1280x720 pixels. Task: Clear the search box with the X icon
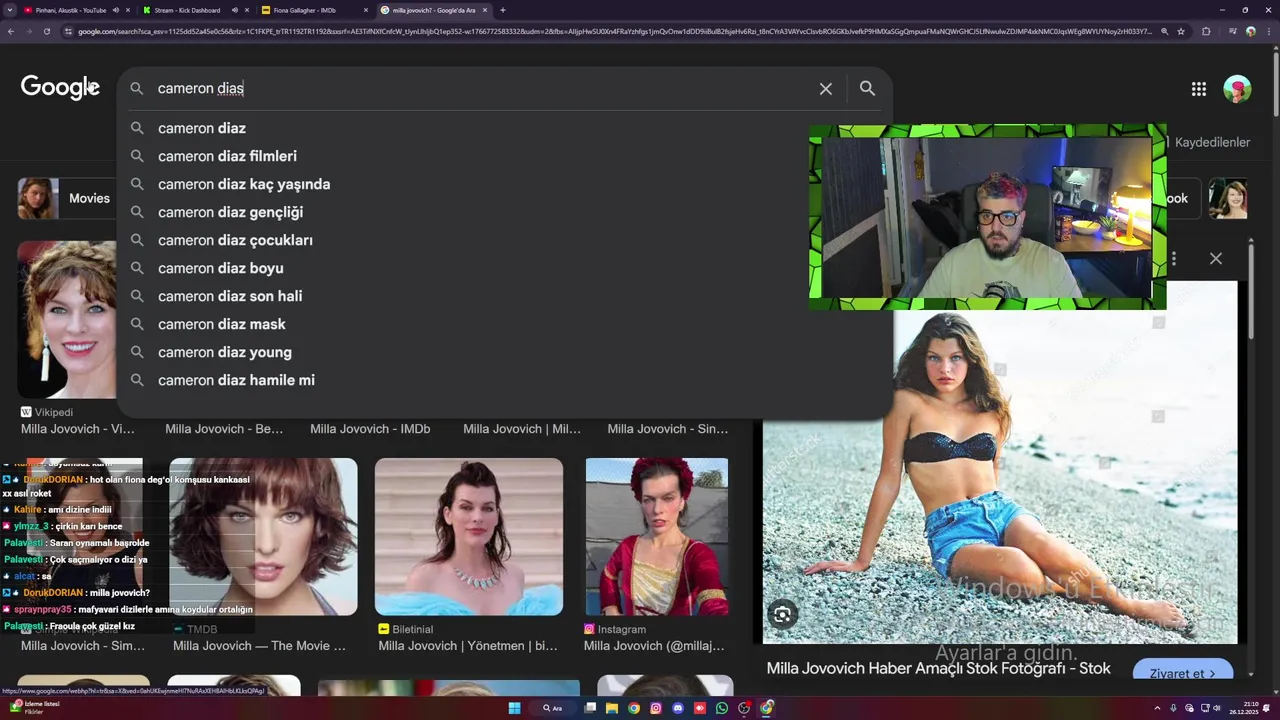pos(826,88)
